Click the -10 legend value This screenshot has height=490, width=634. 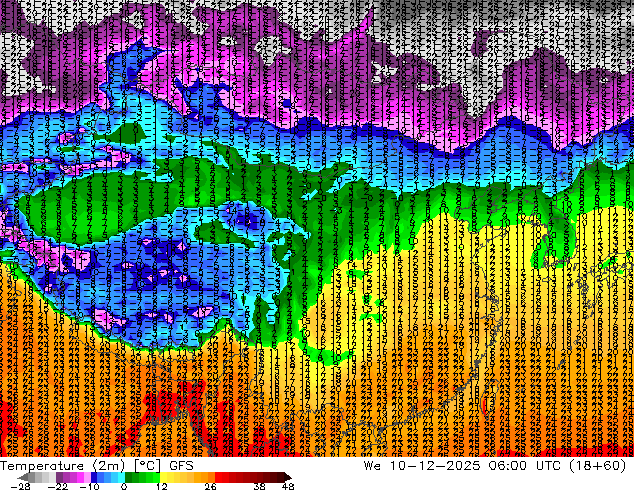(x=89, y=486)
